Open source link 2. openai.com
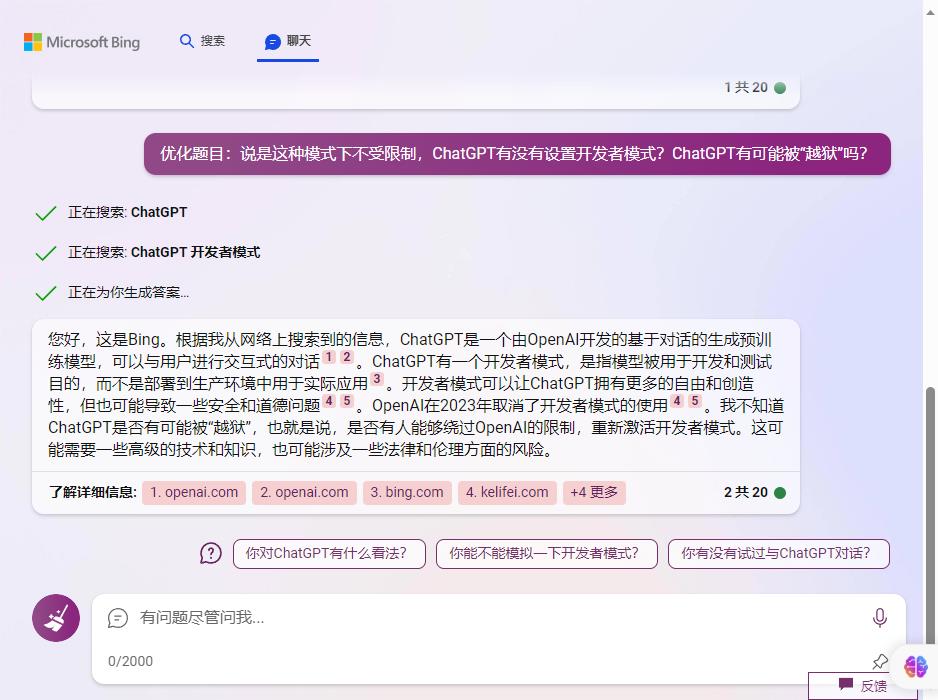Viewport: 938px width, 700px height. pyautogui.click(x=304, y=492)
